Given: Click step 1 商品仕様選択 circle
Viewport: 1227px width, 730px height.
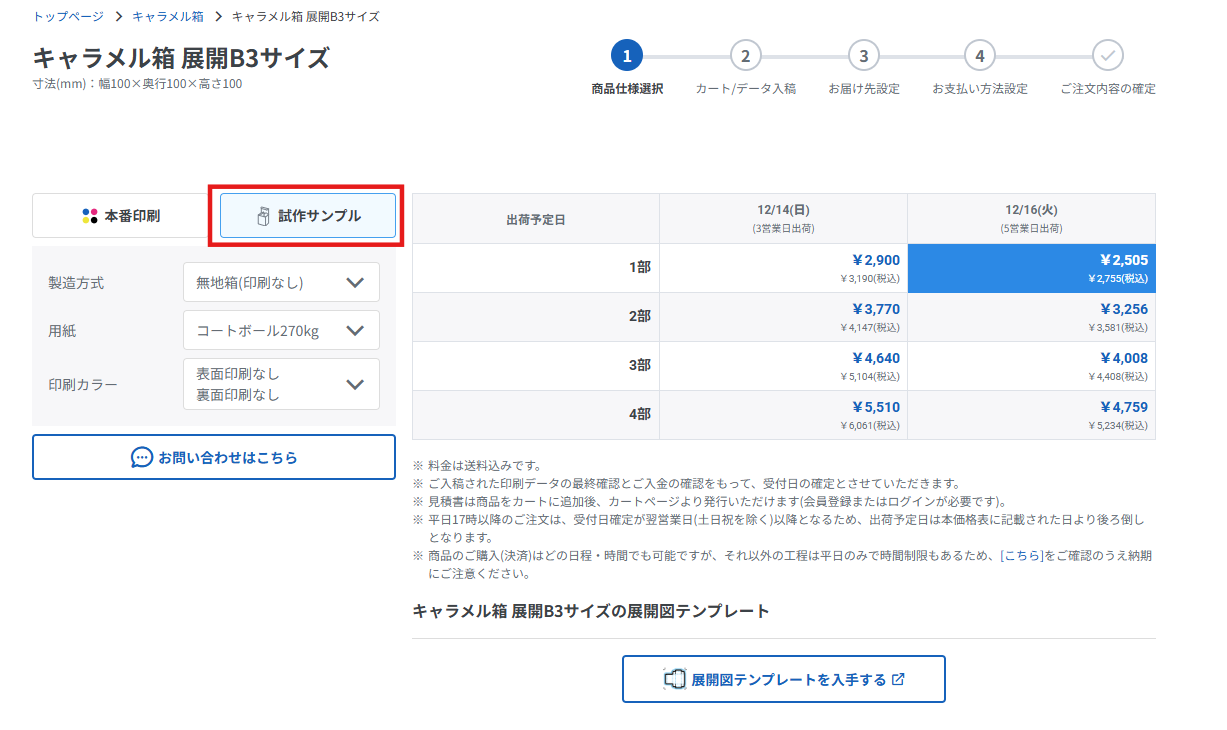Looking at the screenshot, I should [x=626, y=56].
